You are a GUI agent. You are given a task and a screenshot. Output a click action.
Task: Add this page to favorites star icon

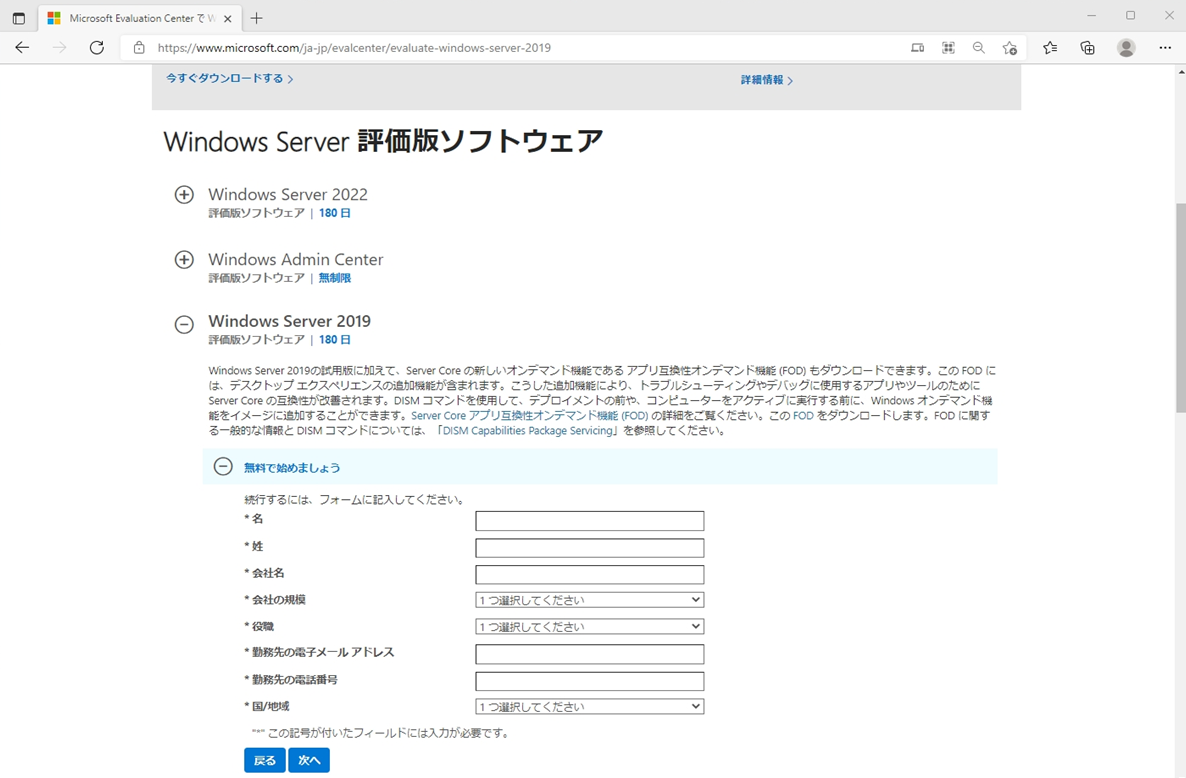[1009, 48]
